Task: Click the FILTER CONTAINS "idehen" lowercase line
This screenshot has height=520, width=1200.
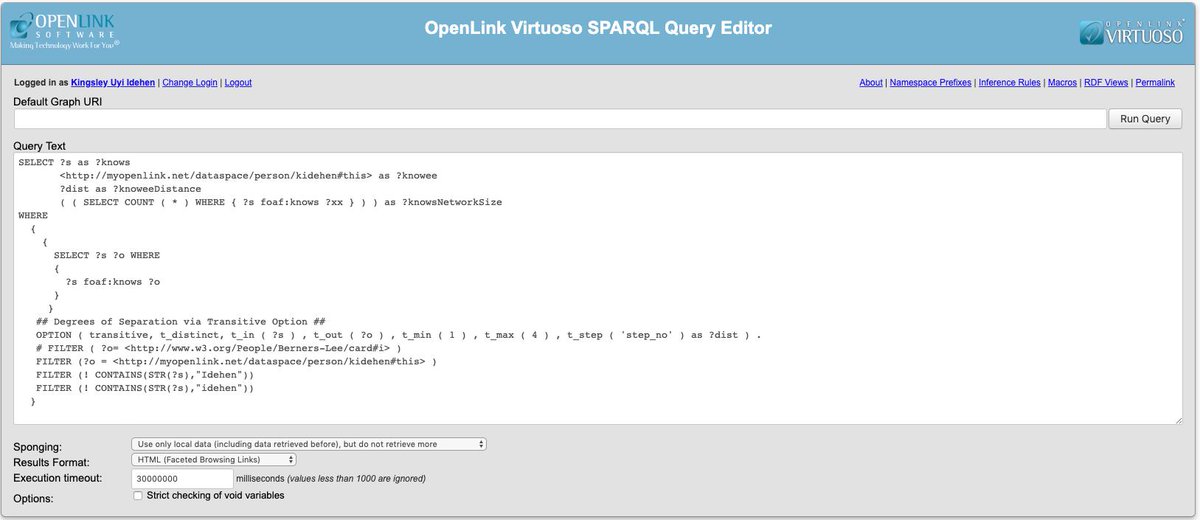Action: (x=145, y=389)
